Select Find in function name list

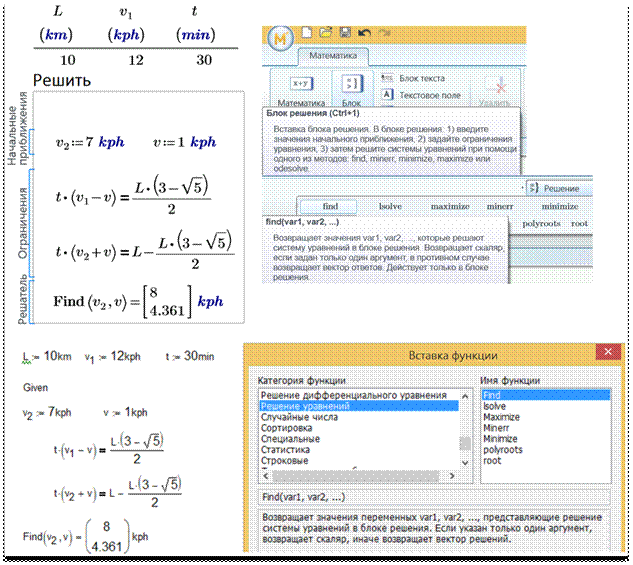[546, 395]
